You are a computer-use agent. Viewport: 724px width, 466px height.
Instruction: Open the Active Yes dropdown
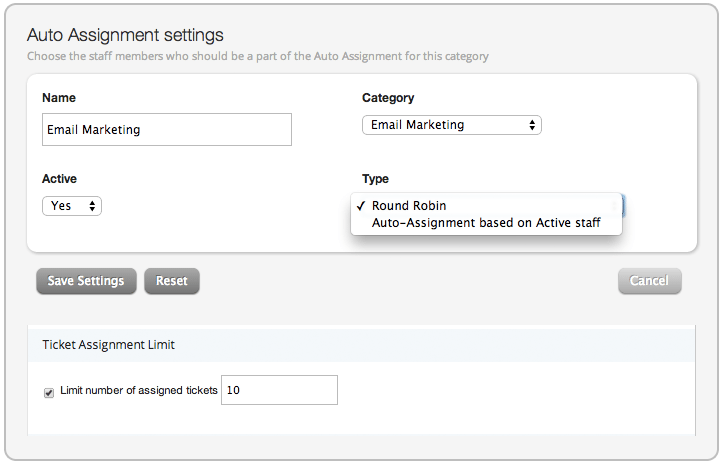coord(72,206)
